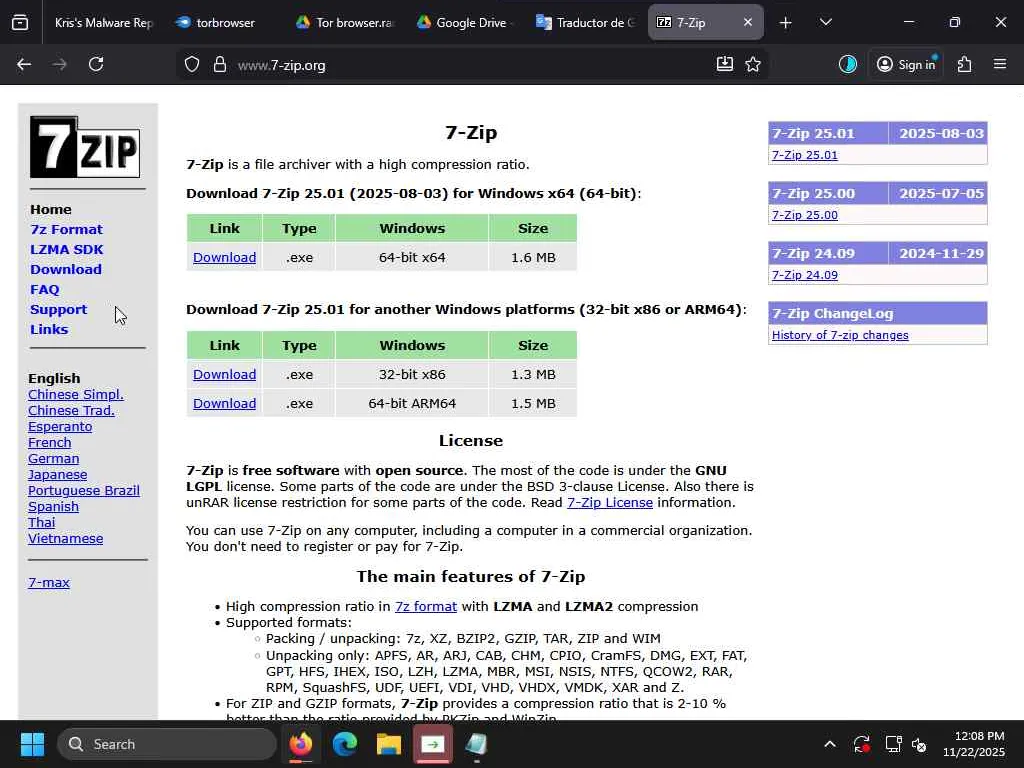Switch language to French
The height and width of the screenshot is (768, 1024).
[50, 442]
